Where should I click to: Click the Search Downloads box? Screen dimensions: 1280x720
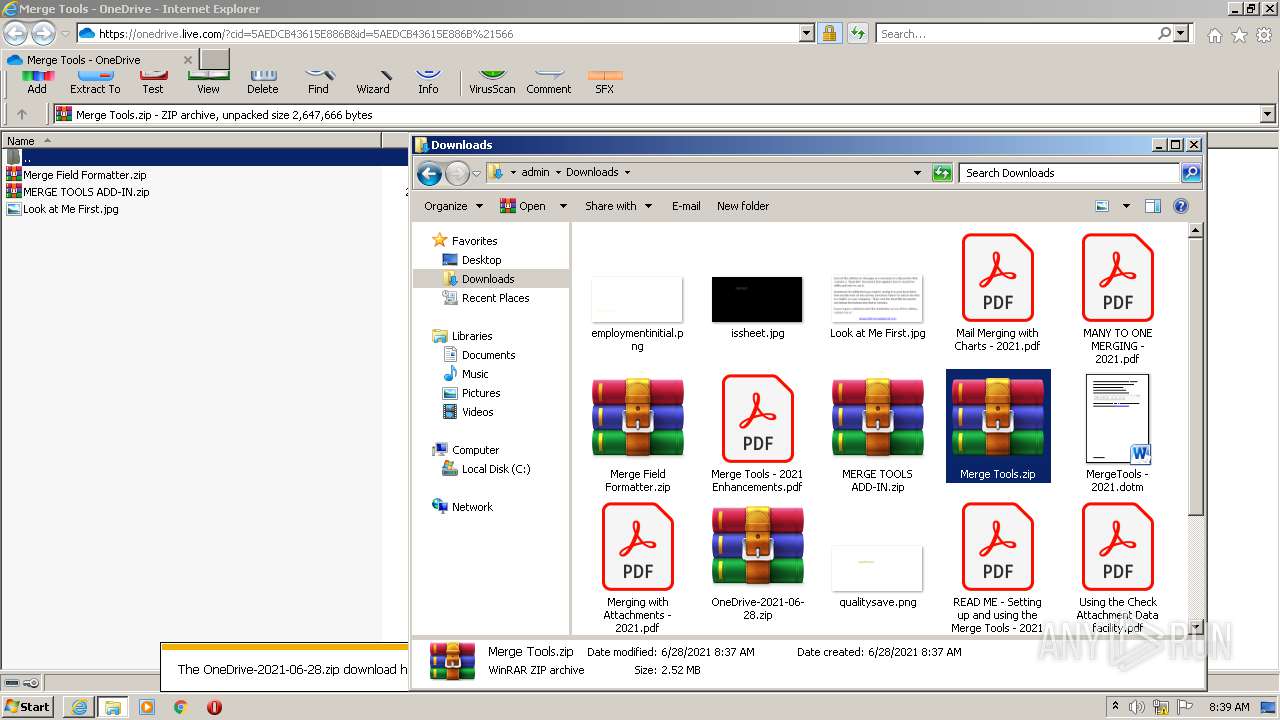coord(1070,173)
